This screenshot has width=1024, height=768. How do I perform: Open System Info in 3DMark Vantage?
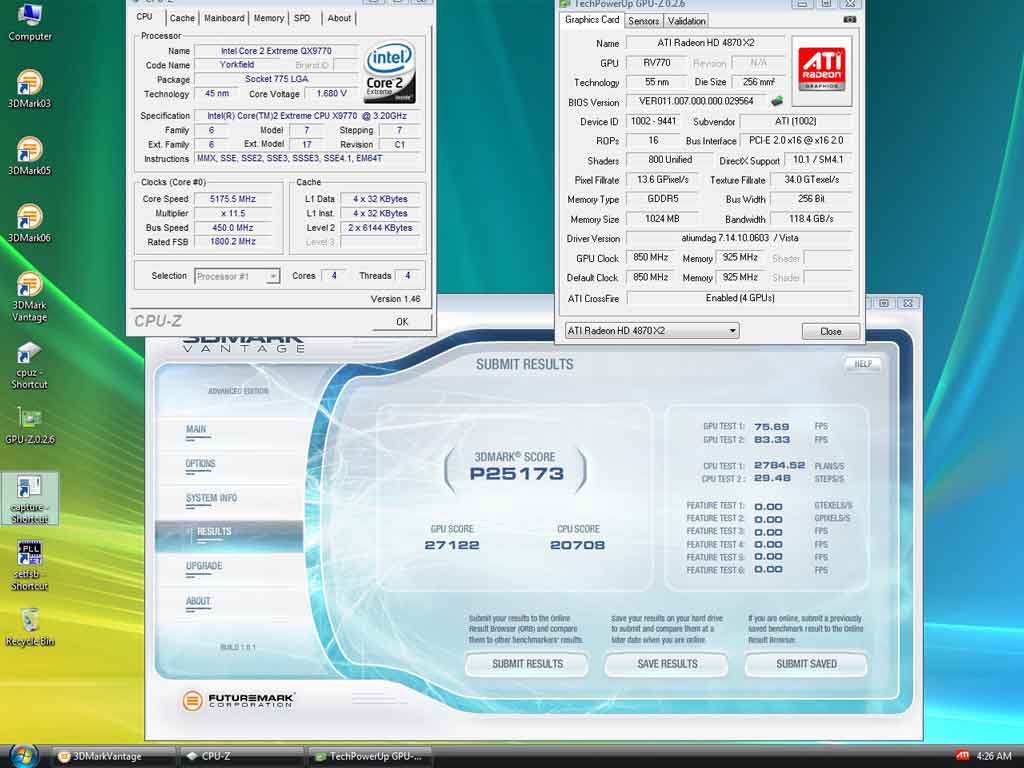(211, 498)
